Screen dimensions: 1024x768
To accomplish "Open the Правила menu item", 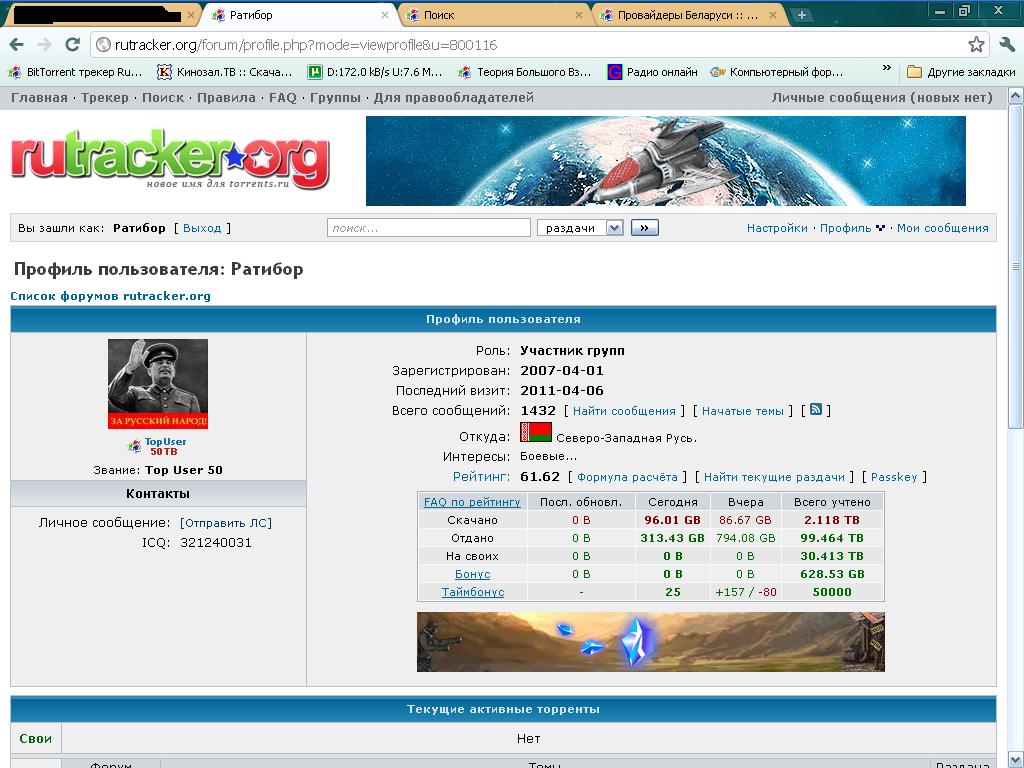I will point(226,98).
